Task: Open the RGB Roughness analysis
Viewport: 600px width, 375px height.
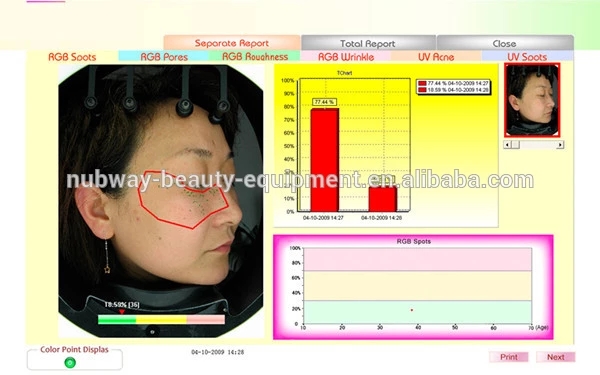Action: point(255,56)
